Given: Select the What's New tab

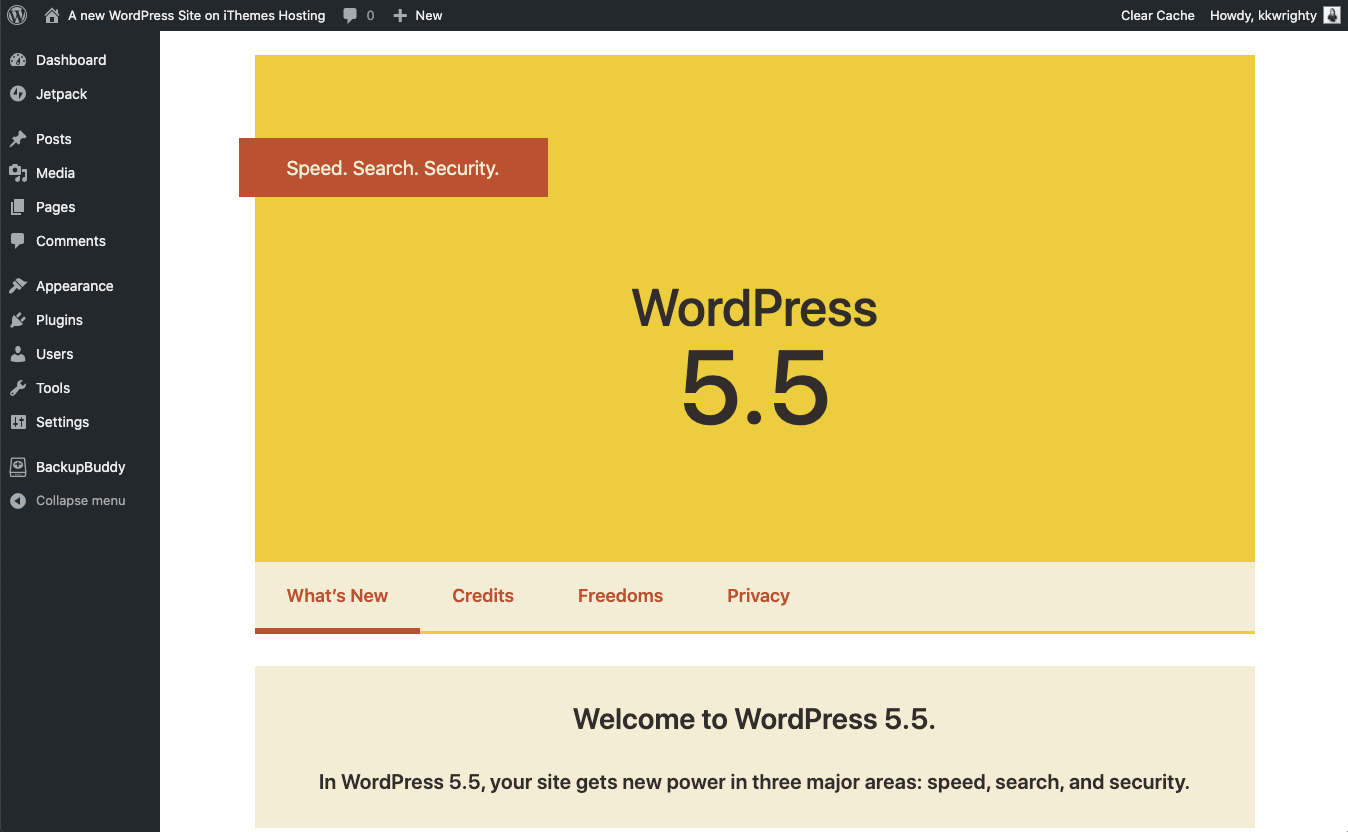Looking at the screenshot, I should pos(337,596).
